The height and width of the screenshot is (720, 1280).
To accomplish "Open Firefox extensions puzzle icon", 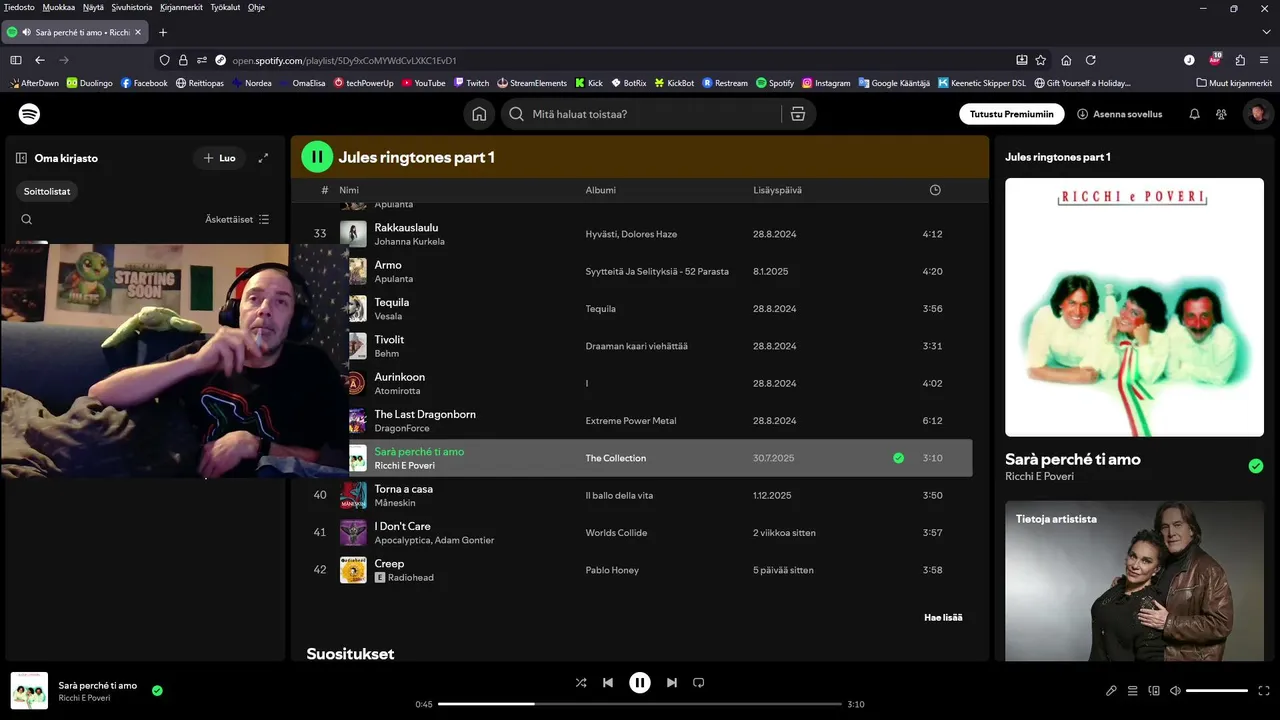I will pyautogui.click(x=1240, y=60).
